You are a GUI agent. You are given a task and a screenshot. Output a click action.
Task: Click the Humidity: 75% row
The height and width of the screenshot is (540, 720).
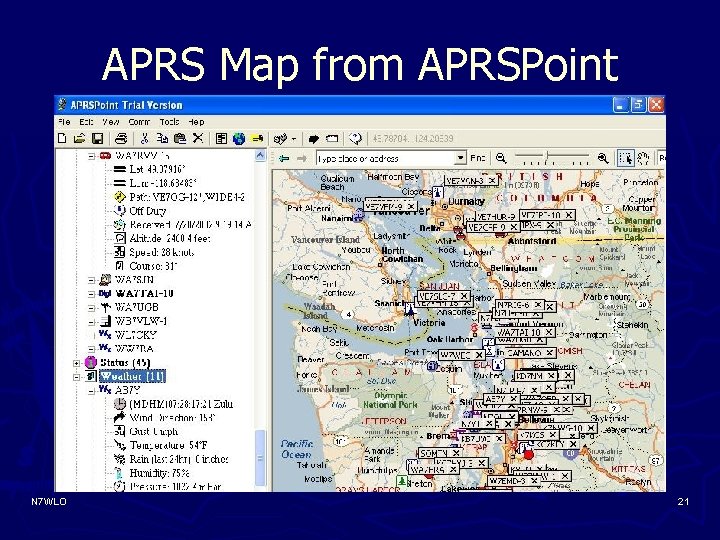click(159, 473)
